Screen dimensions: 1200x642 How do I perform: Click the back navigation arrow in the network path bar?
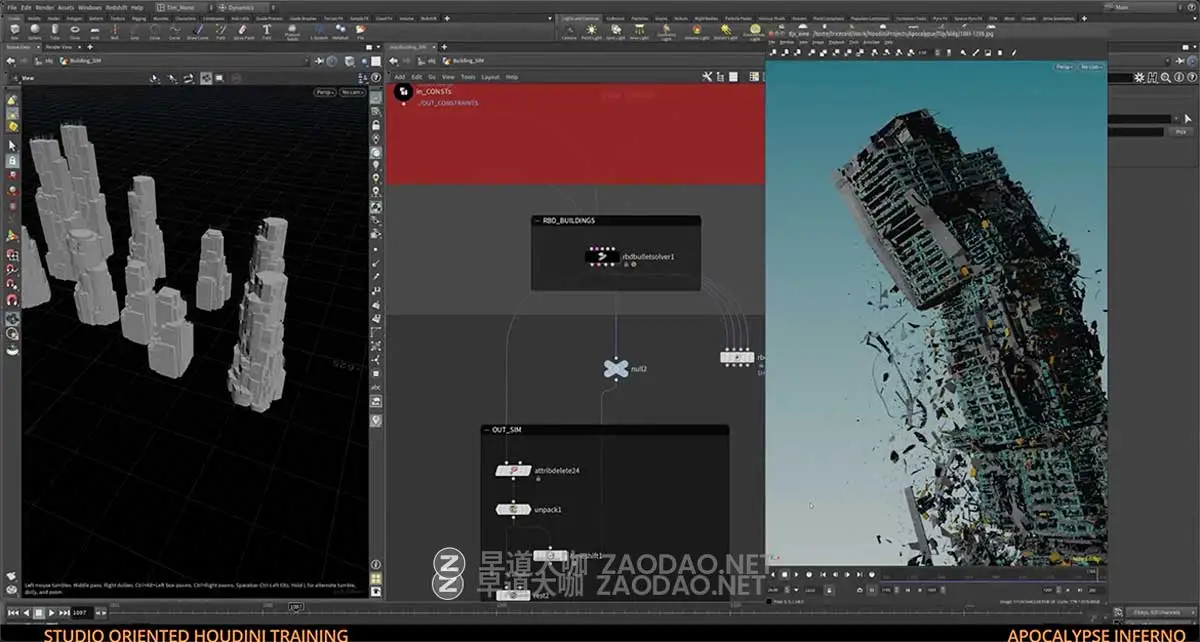393,60
